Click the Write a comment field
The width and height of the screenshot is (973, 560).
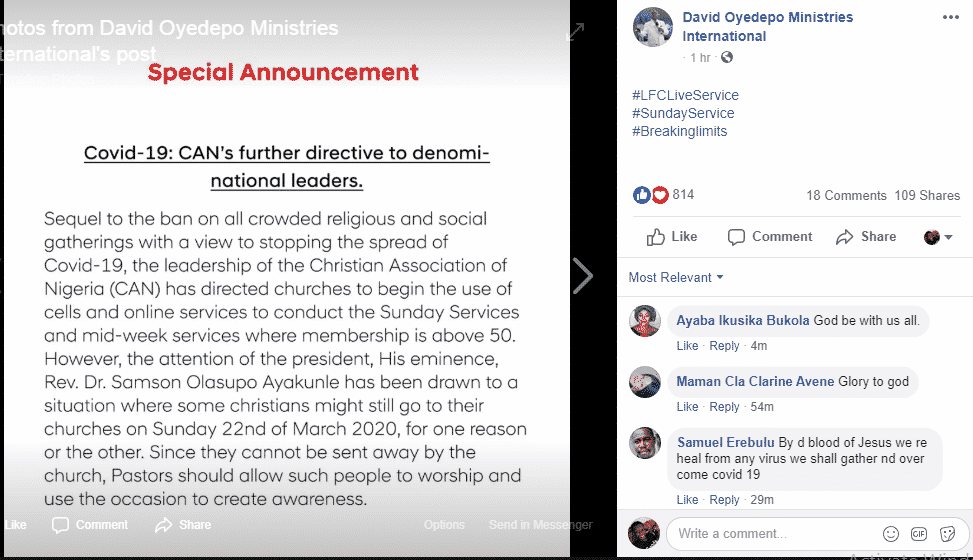click(770, 533)
